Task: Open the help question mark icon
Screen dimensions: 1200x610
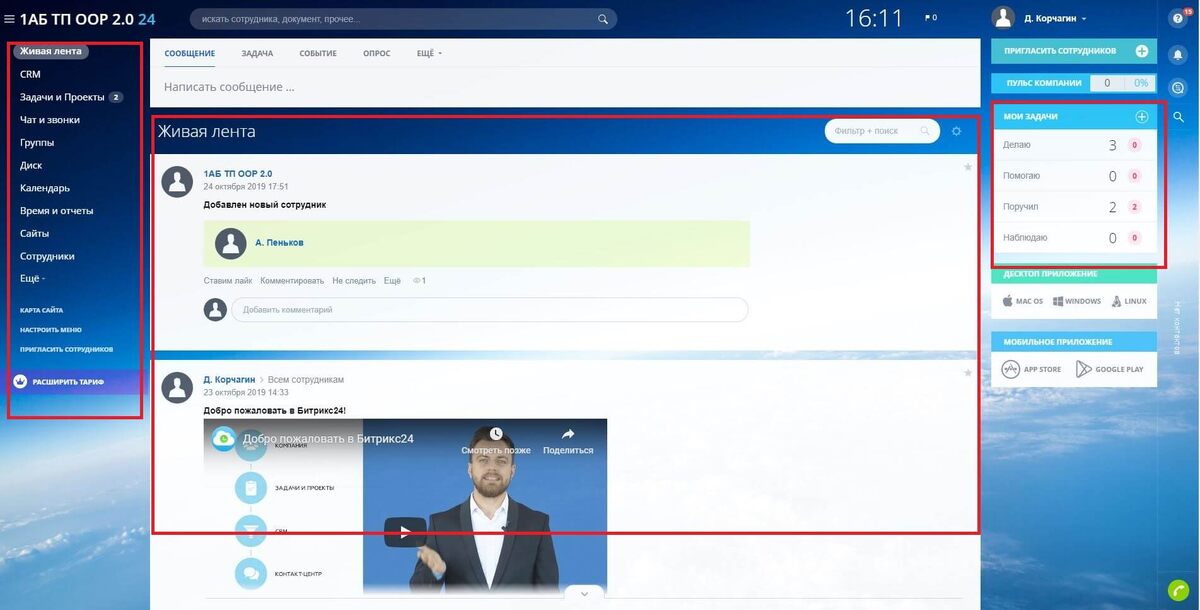Action: 1178,19
